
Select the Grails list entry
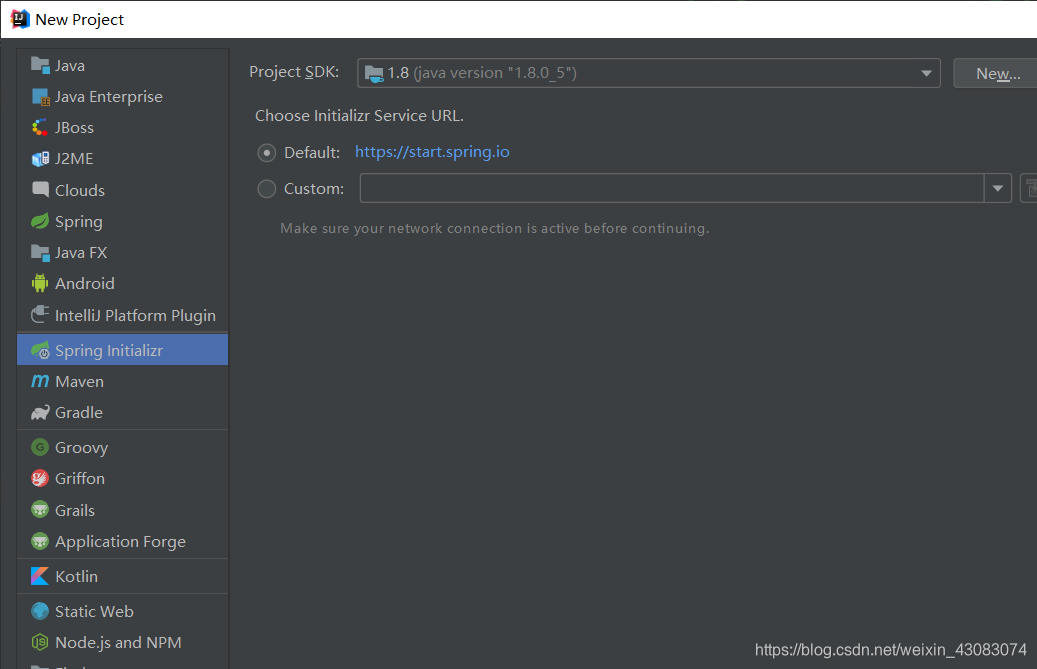pos(123,510)
